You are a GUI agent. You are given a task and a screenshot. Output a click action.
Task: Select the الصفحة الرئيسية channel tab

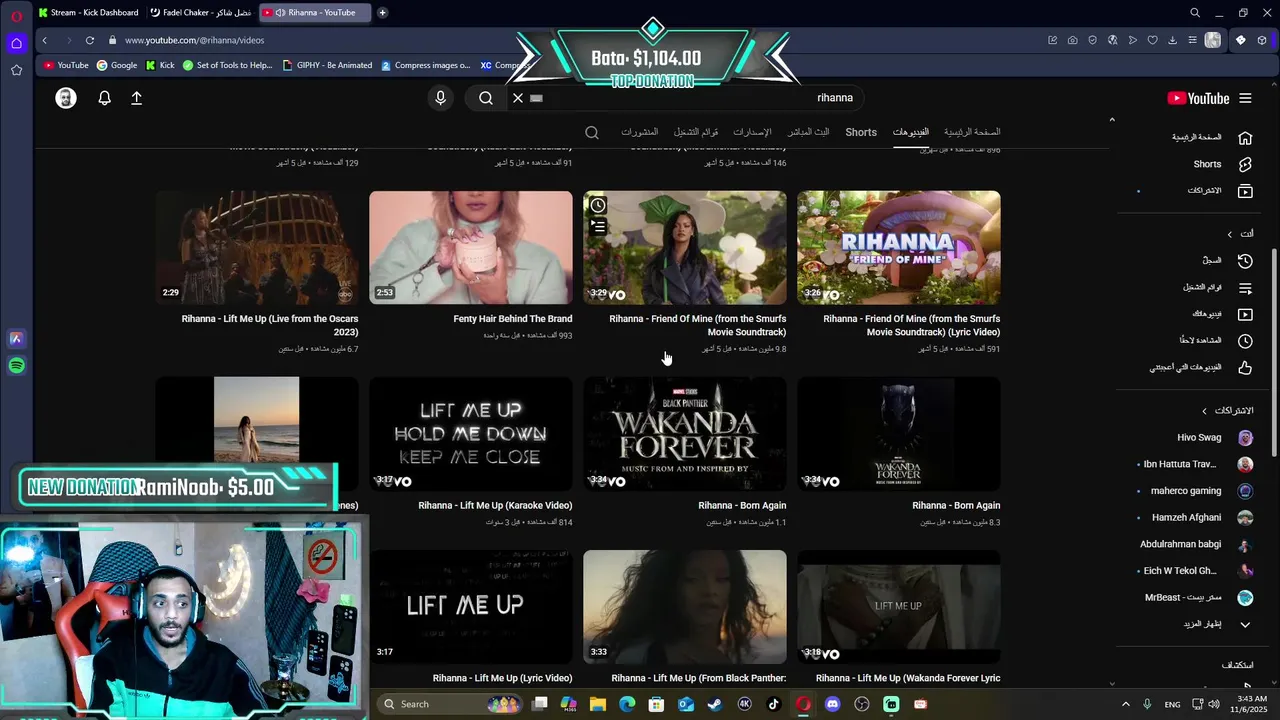[972, 132]
